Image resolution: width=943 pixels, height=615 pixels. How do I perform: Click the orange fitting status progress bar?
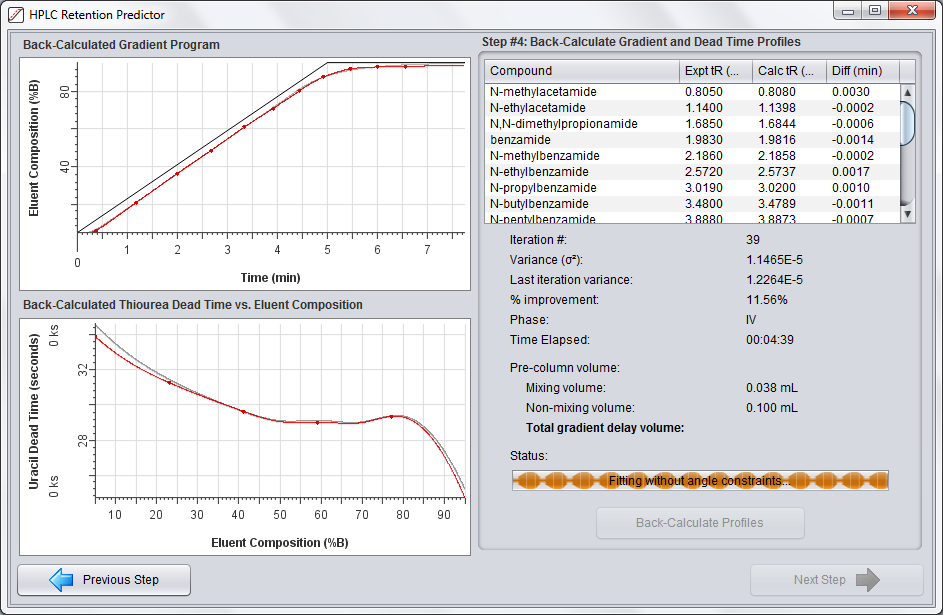[700, 481]
